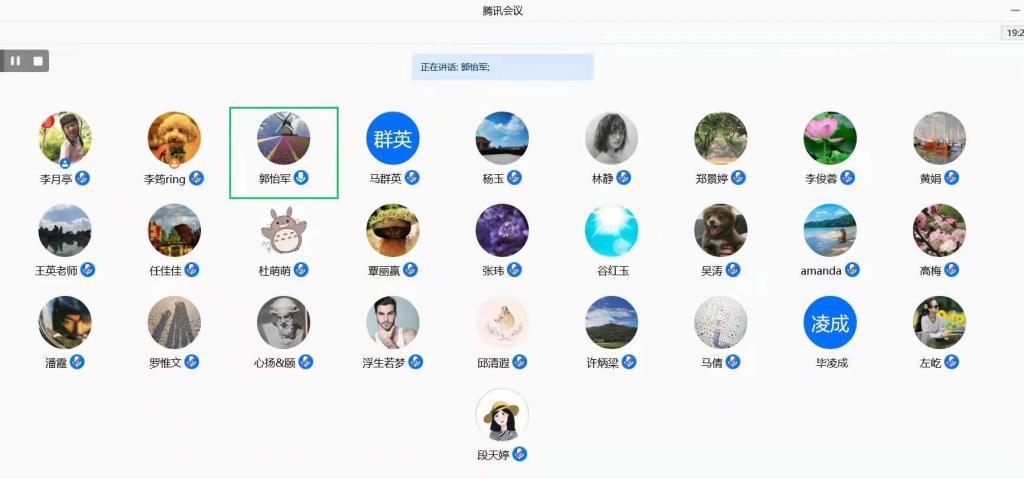Click the mic icon next to 左屹

click(952, 362)
